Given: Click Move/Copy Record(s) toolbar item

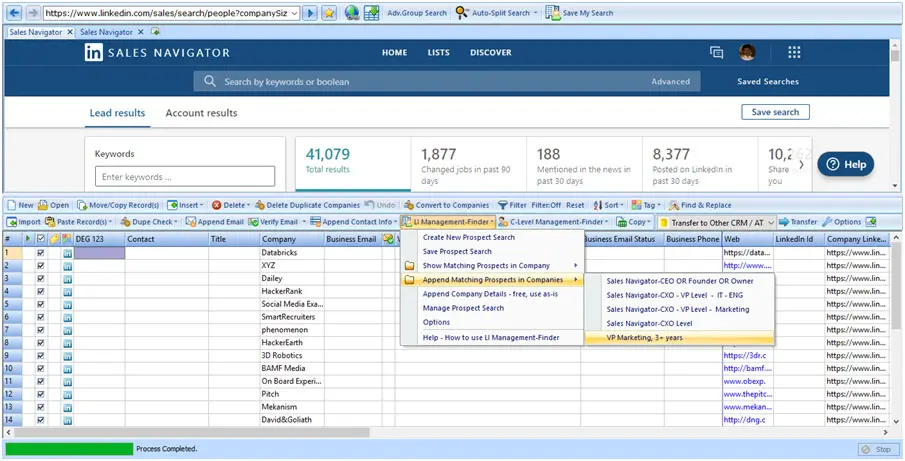Looking at the screenshot, I should click(x=118, y=205).
